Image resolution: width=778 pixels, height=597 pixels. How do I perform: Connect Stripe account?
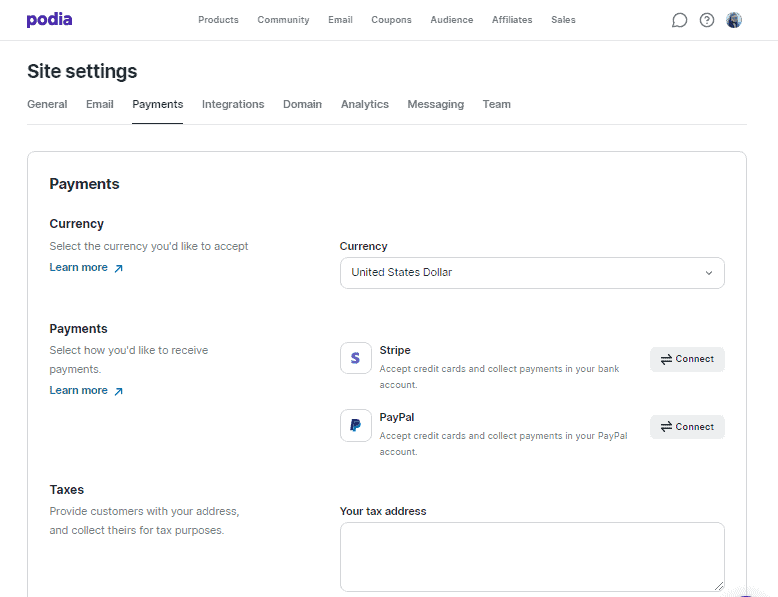pyautogui.click(x=687, y=359)
